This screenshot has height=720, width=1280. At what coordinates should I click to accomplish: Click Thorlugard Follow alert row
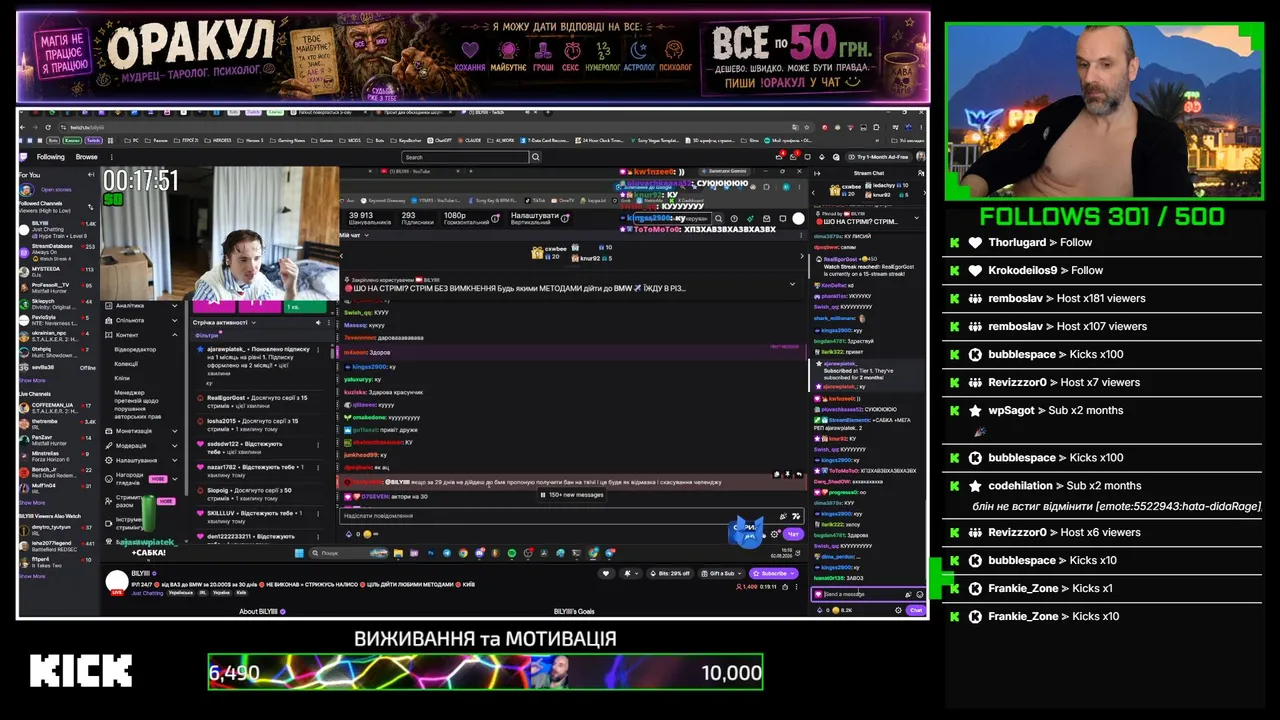(x=1101, y=242)
